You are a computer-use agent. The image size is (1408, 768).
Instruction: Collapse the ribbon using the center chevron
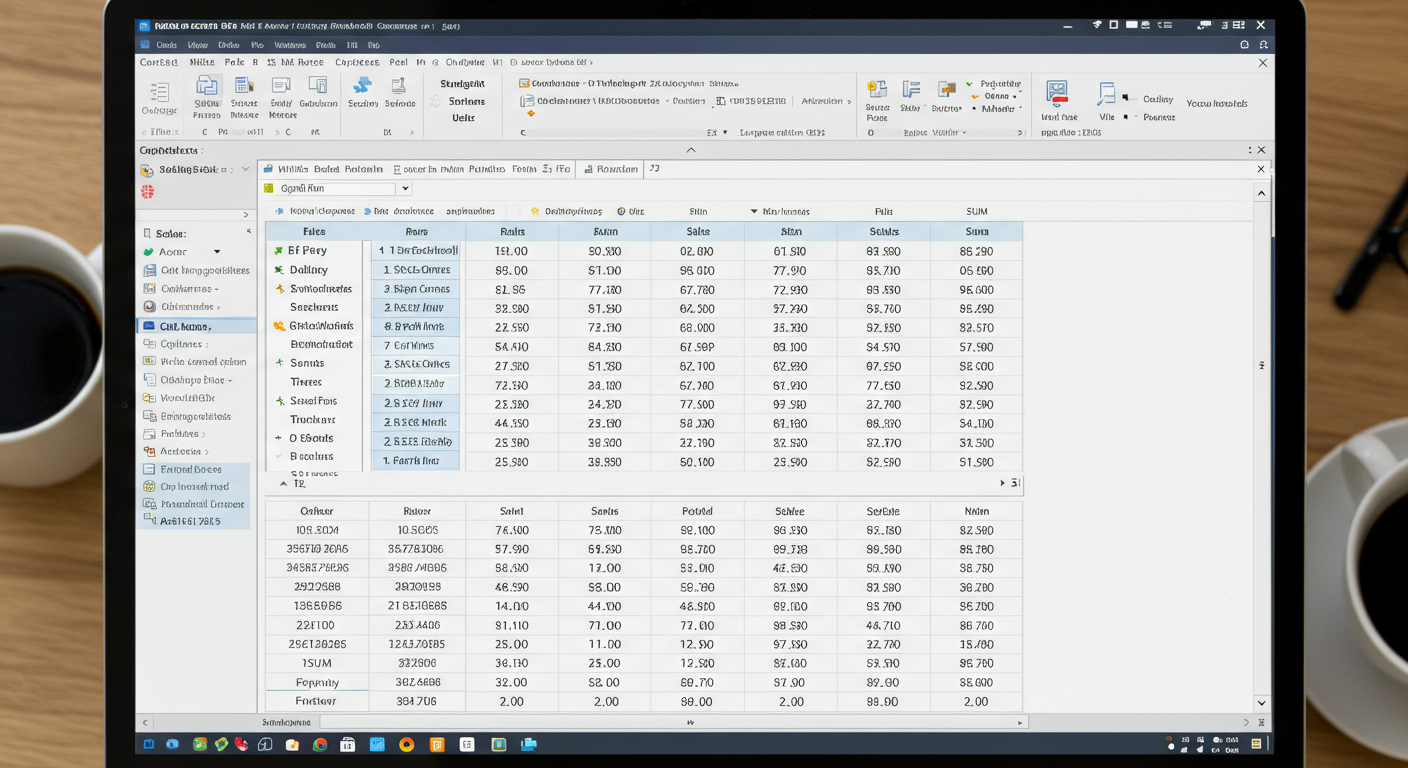point(690,150)
